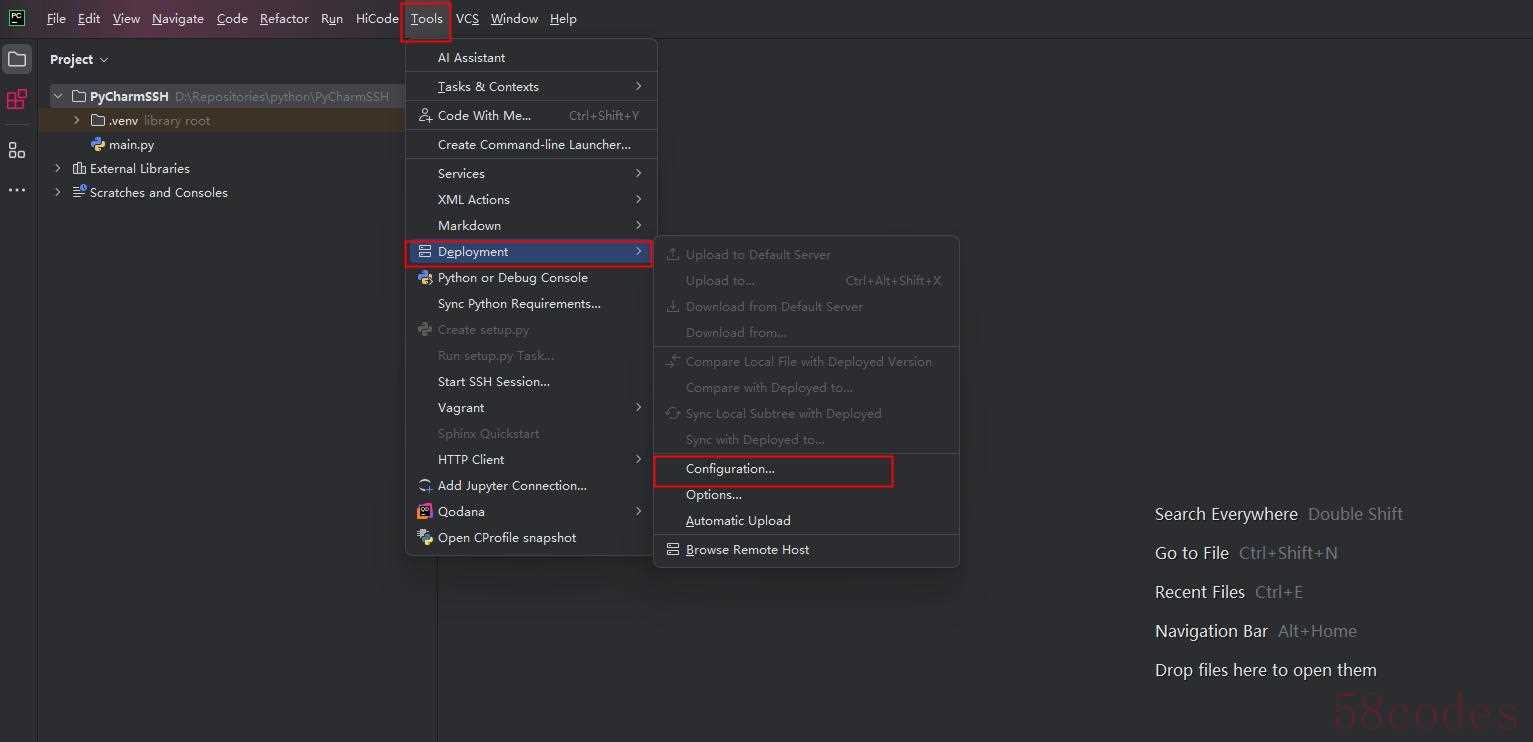Expand the Services submenu arrow
The width and height of the screenshot is (1533, 742).
tap(638, 174)
